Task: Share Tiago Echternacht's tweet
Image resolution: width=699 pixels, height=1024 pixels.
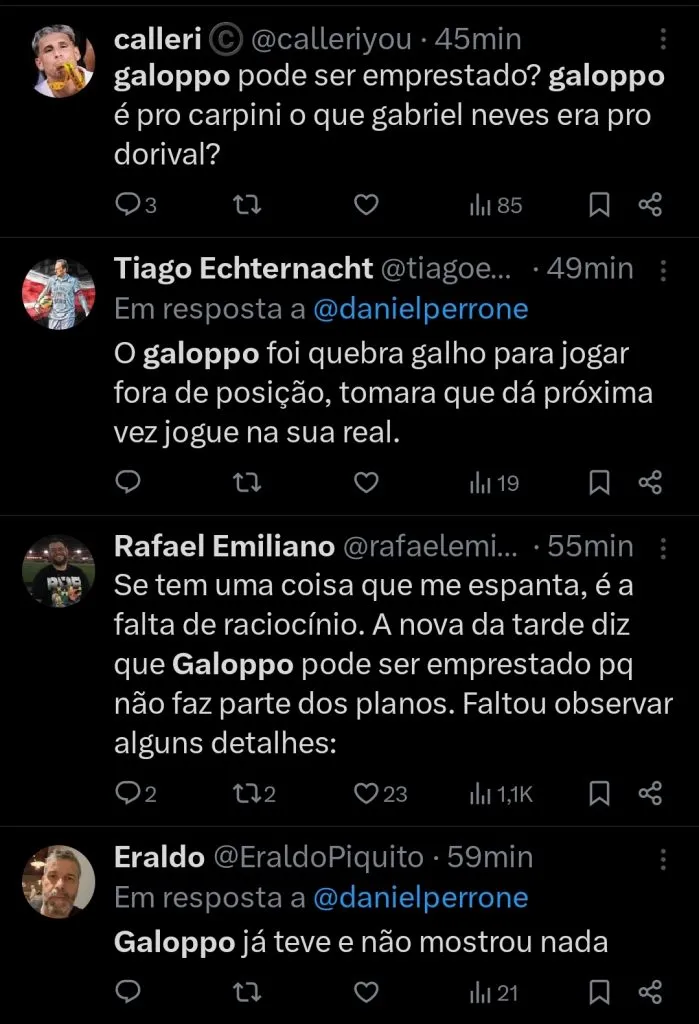Action: click(x=650, y=483)
